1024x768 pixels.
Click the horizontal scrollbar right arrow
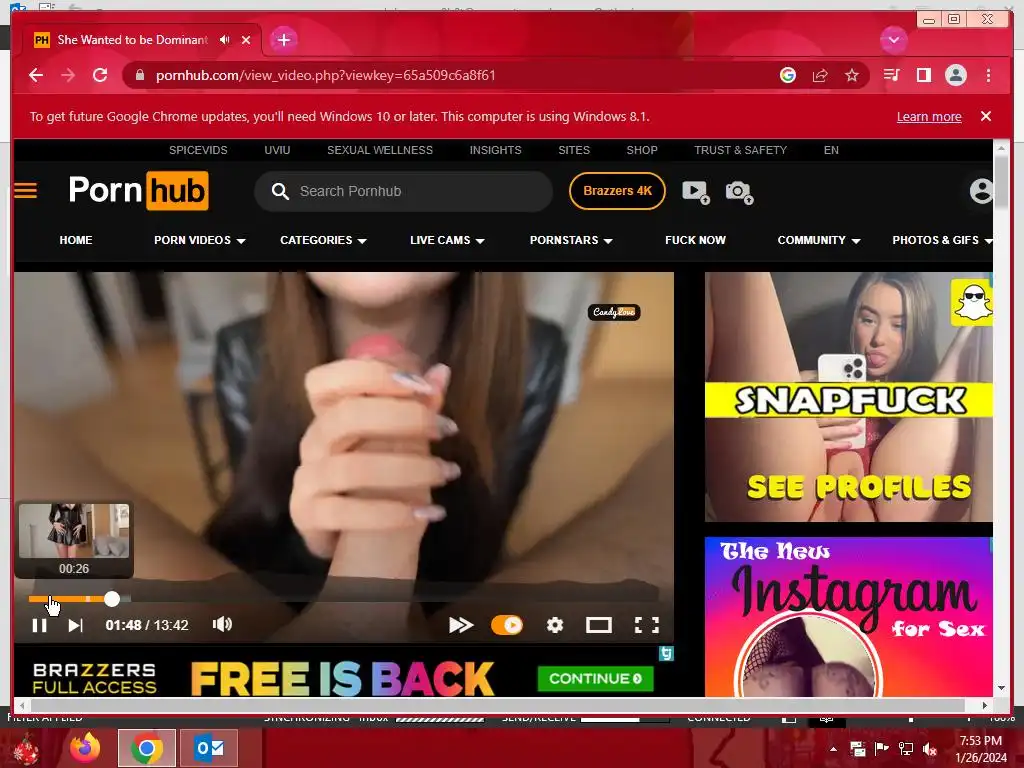(x=985, y=705)
